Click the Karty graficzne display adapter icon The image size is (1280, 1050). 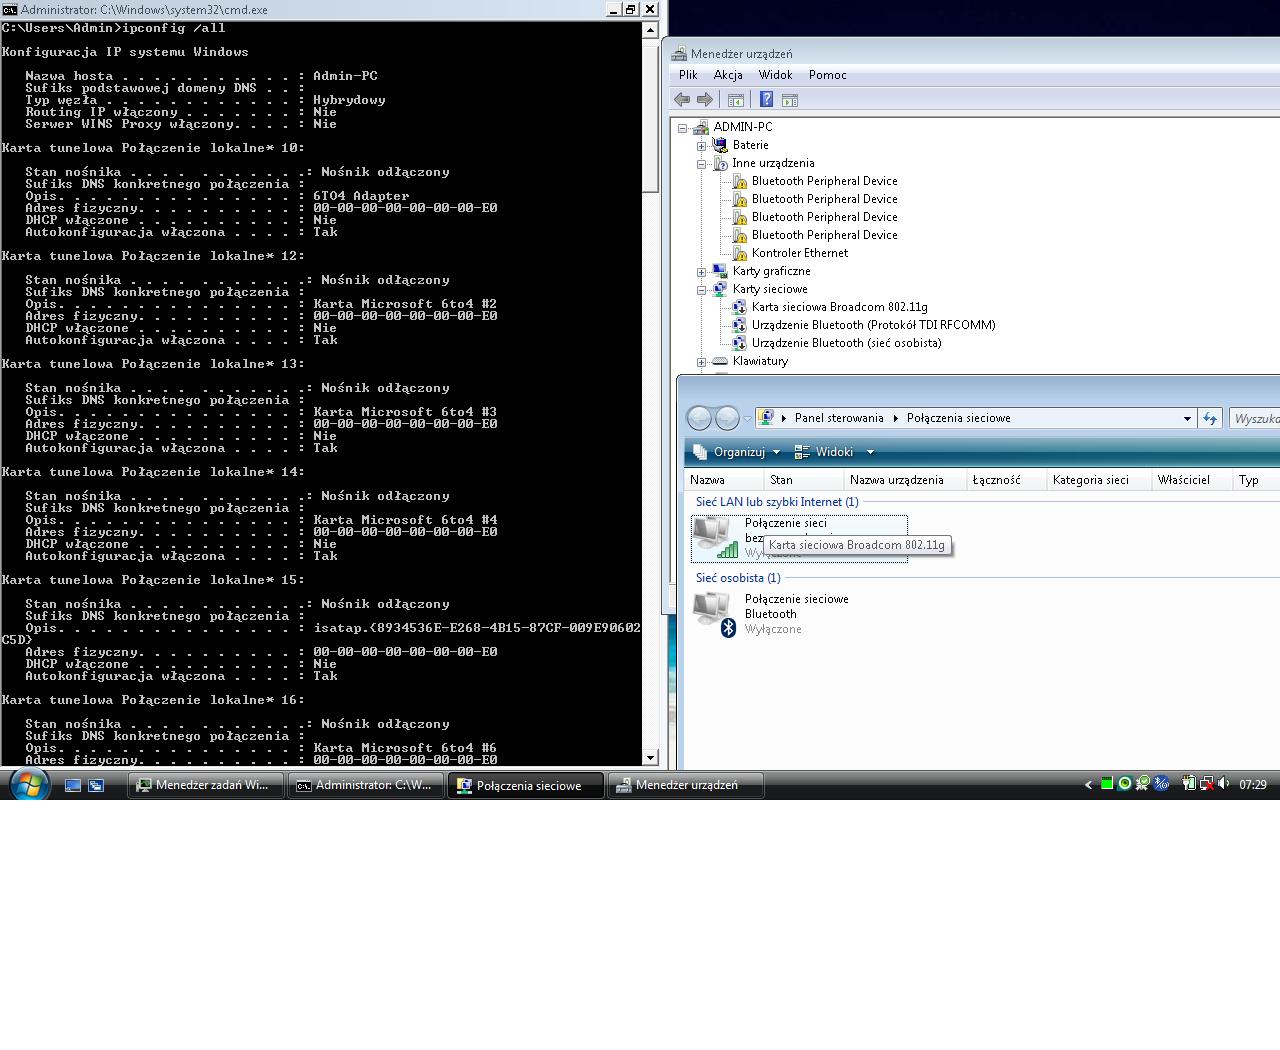pyautogui.click(x=719, y=271)
